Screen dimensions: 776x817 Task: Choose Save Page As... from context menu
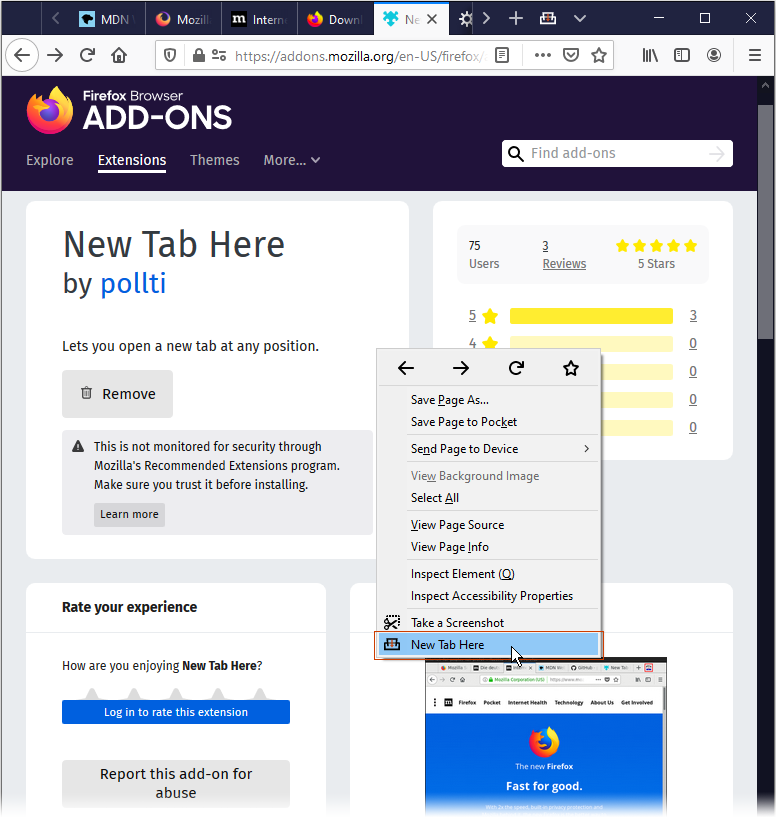click(x=488, y=400)
